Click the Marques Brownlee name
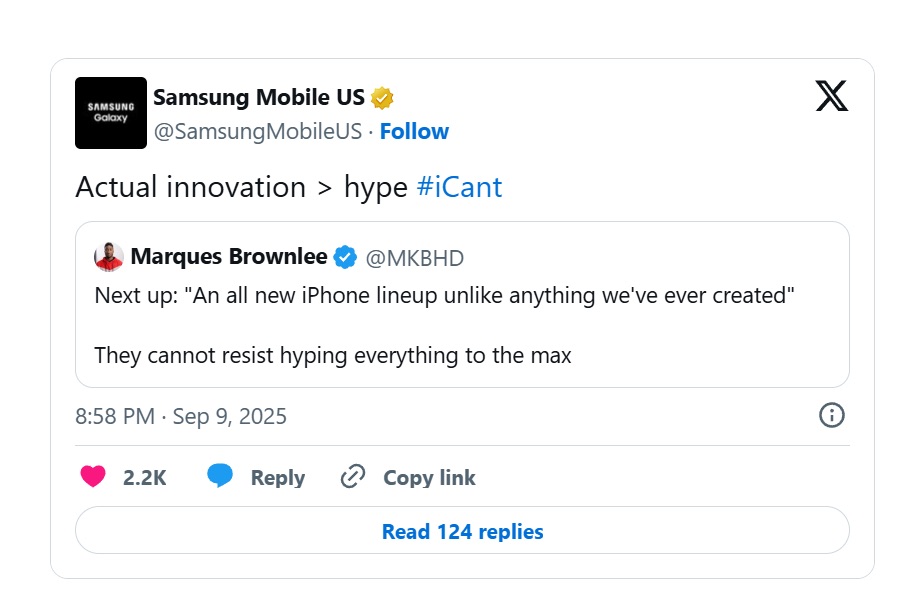Screen dimensions: 901x609 pos(229,257)
